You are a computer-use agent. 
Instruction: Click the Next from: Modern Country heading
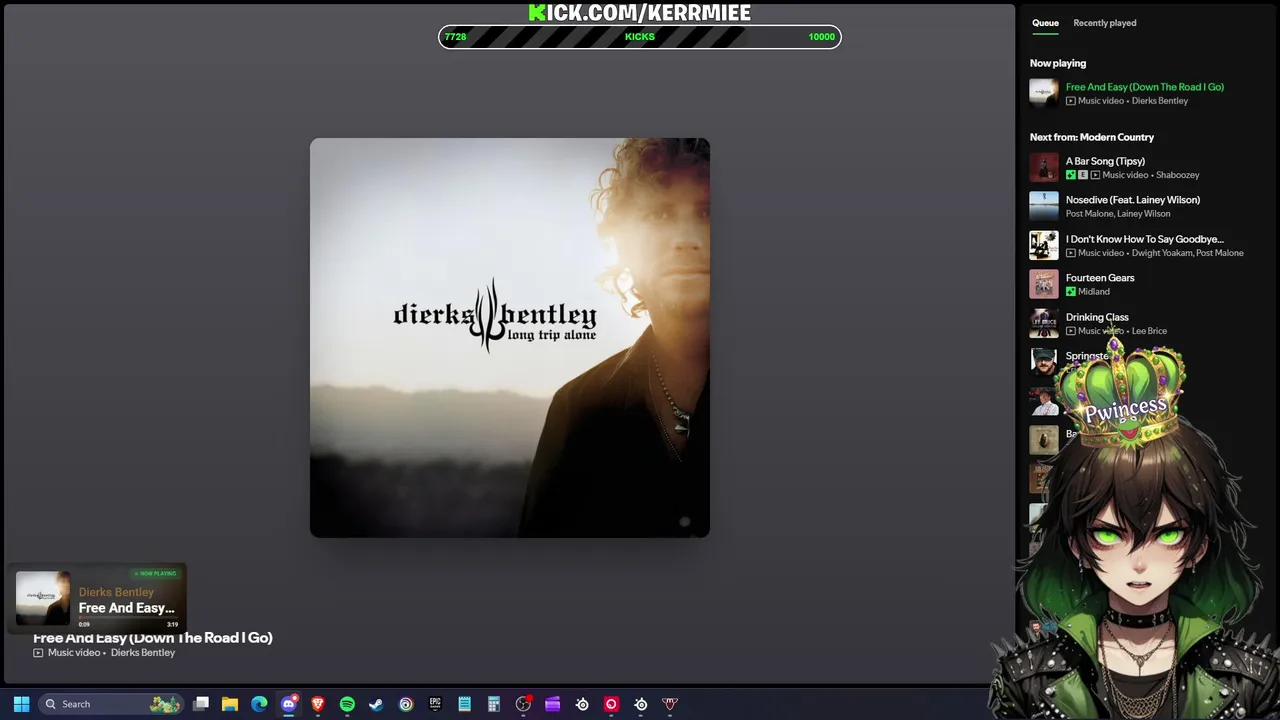coord(1092,137)
